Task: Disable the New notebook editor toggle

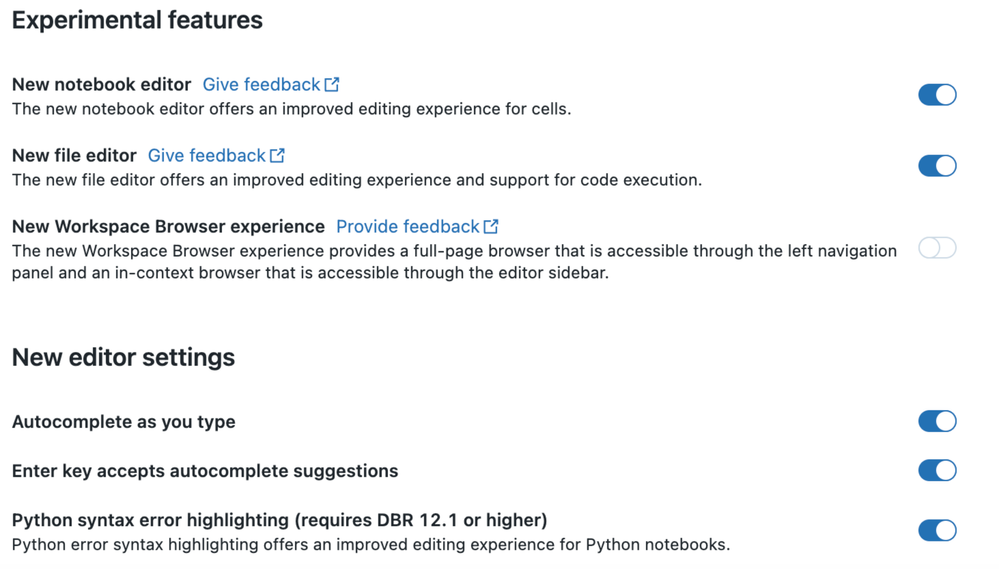Action: click(937, 95)
